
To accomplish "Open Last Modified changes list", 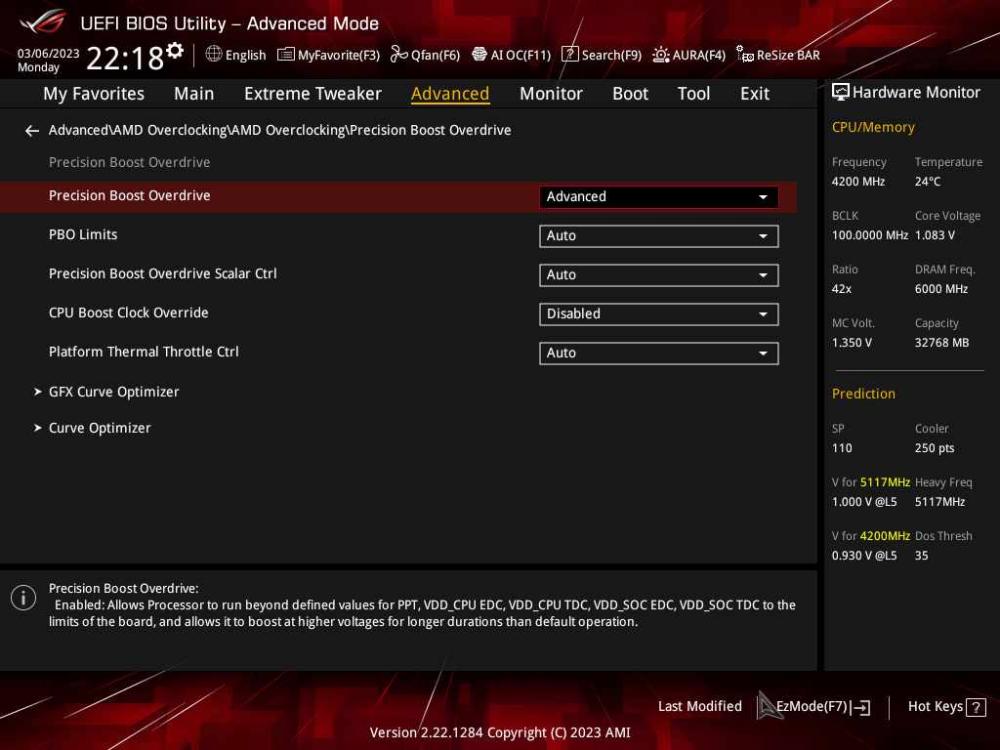I will [x=700, y=706].
